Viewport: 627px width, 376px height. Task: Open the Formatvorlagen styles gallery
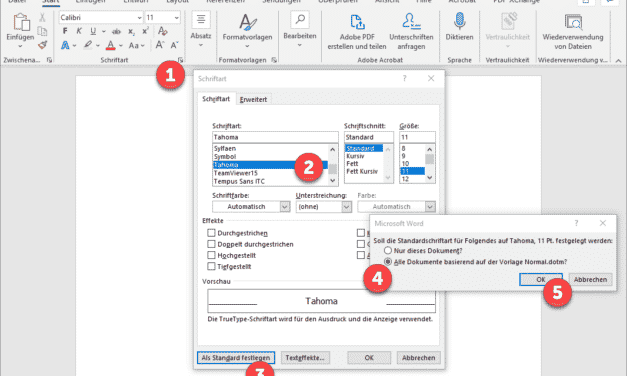pos(248,30)
